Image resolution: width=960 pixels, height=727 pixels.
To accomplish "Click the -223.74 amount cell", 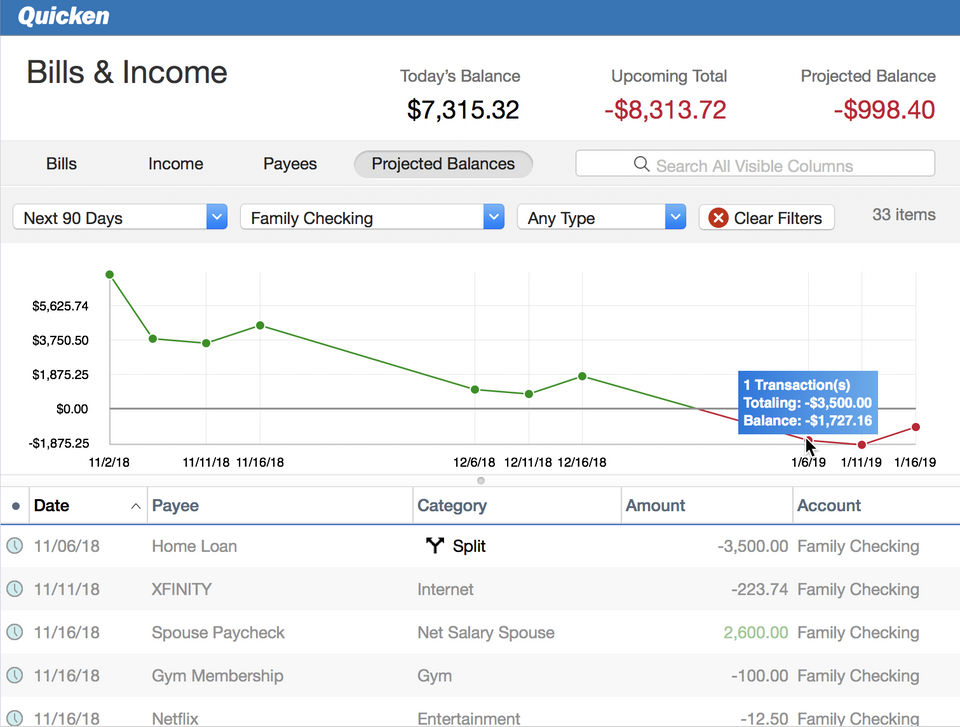I will click(x=759, y=589).
